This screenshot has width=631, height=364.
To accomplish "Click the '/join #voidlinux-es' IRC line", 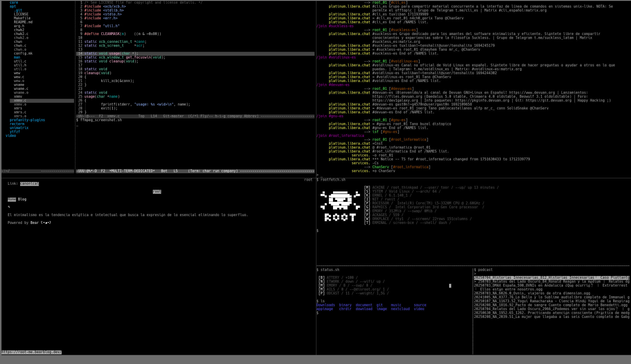I will click(x=336, y=58).
